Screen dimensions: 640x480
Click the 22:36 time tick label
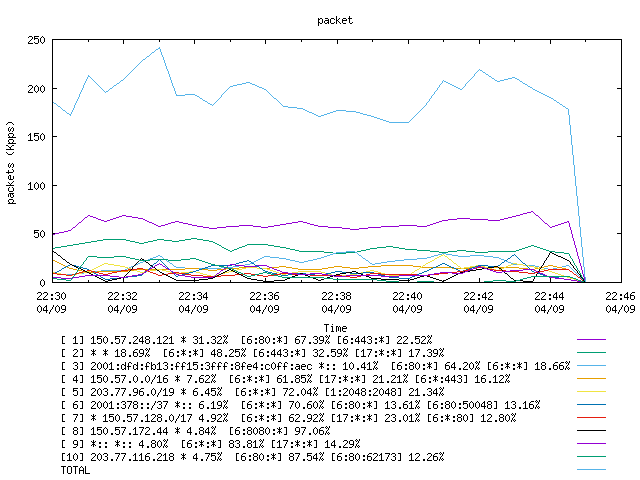264,296
